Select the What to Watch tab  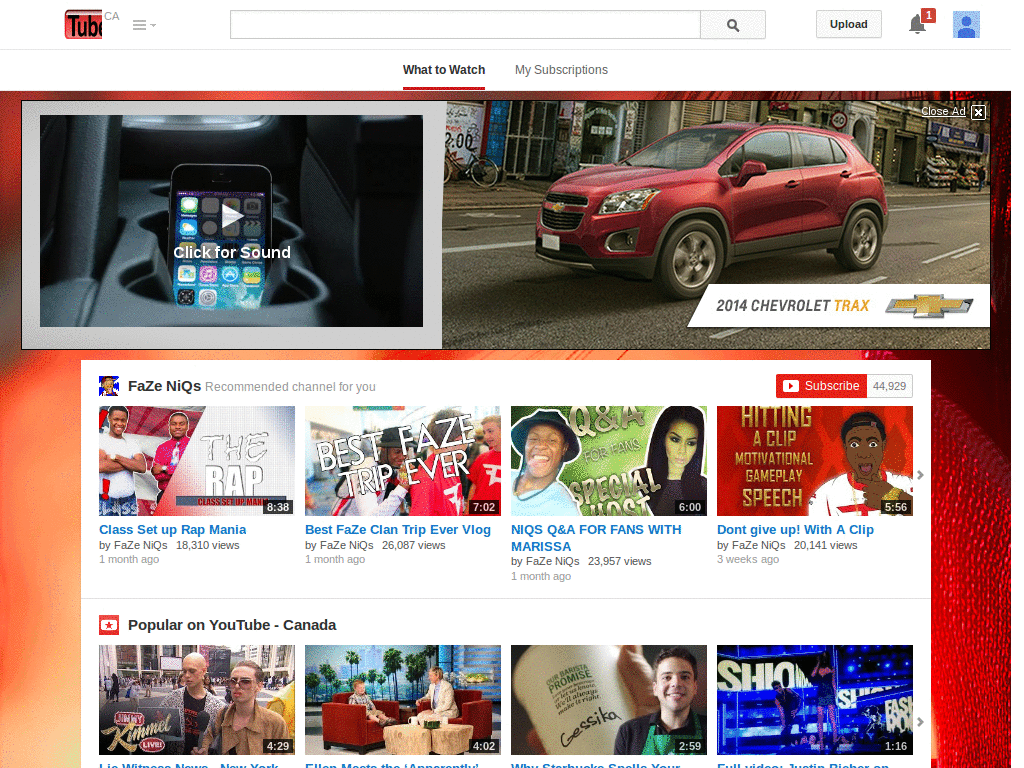(444, 70)
